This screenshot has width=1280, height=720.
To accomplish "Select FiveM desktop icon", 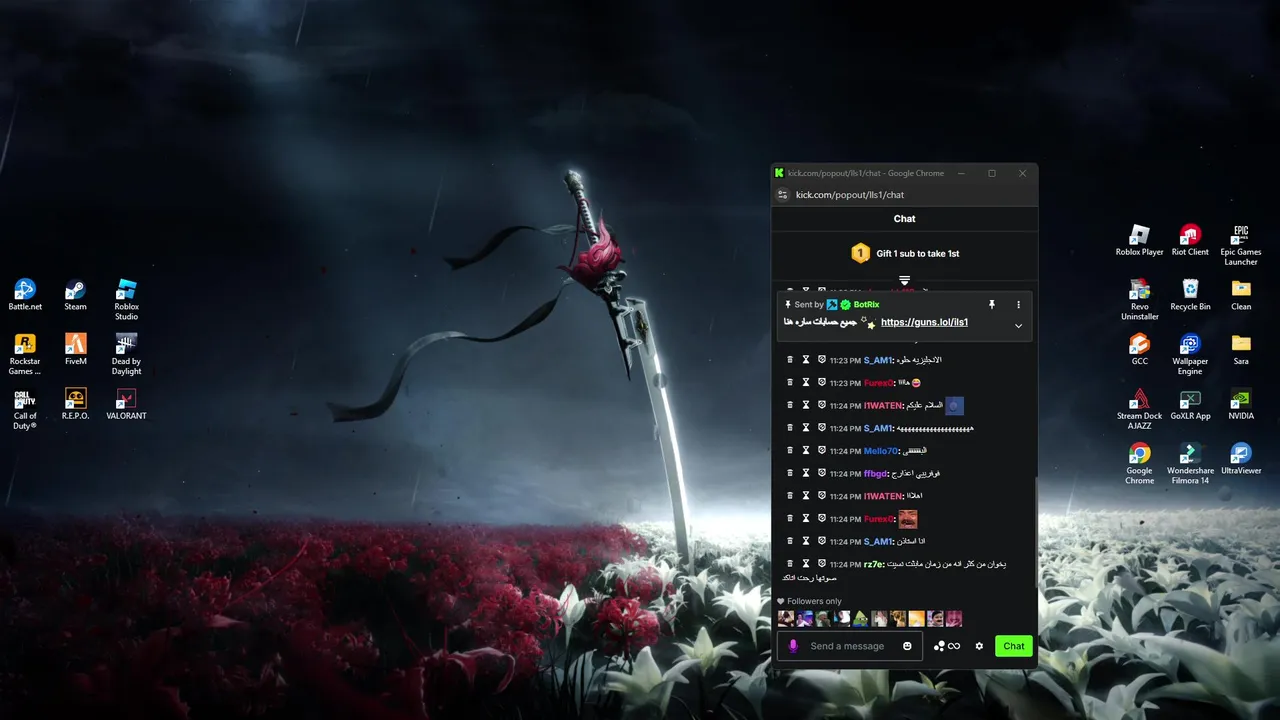I will 75,350.
